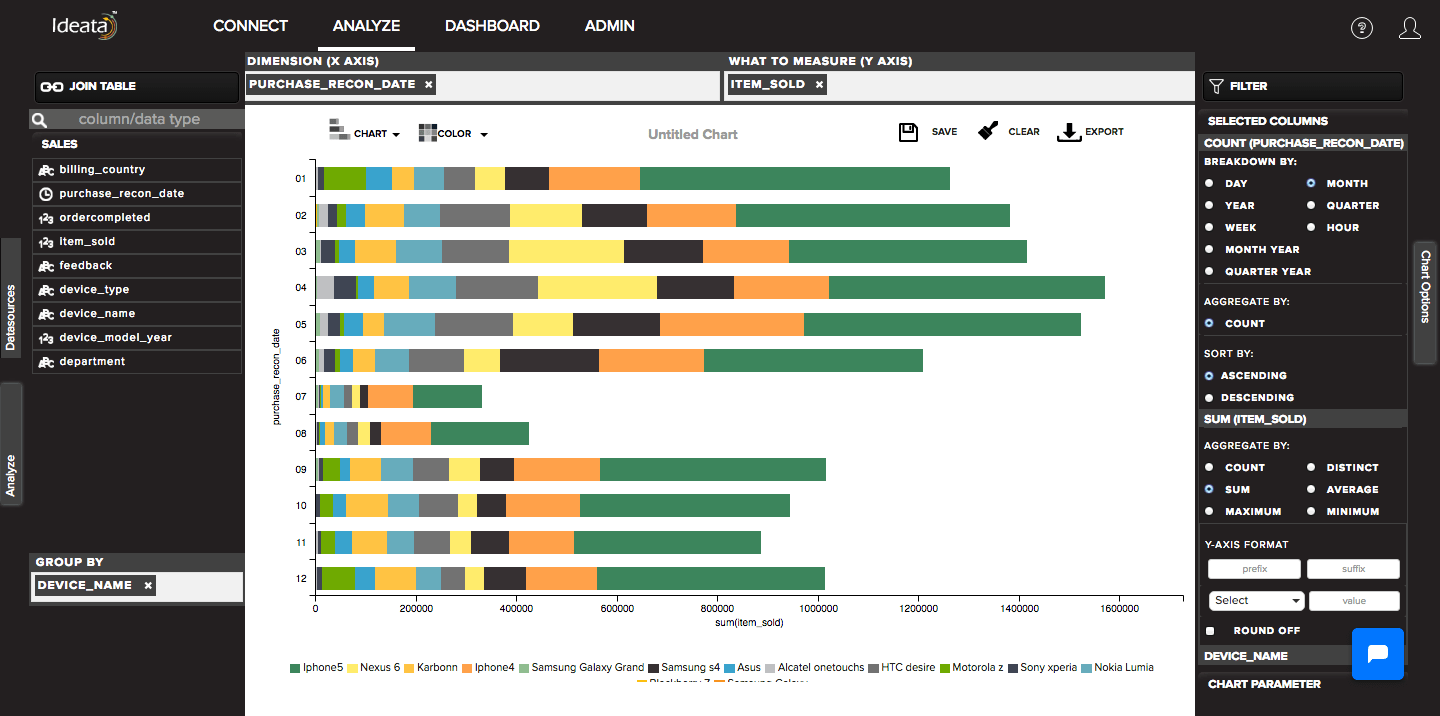Click the color palette grid icon
The image size is (1440, 716).
[428, 133]
